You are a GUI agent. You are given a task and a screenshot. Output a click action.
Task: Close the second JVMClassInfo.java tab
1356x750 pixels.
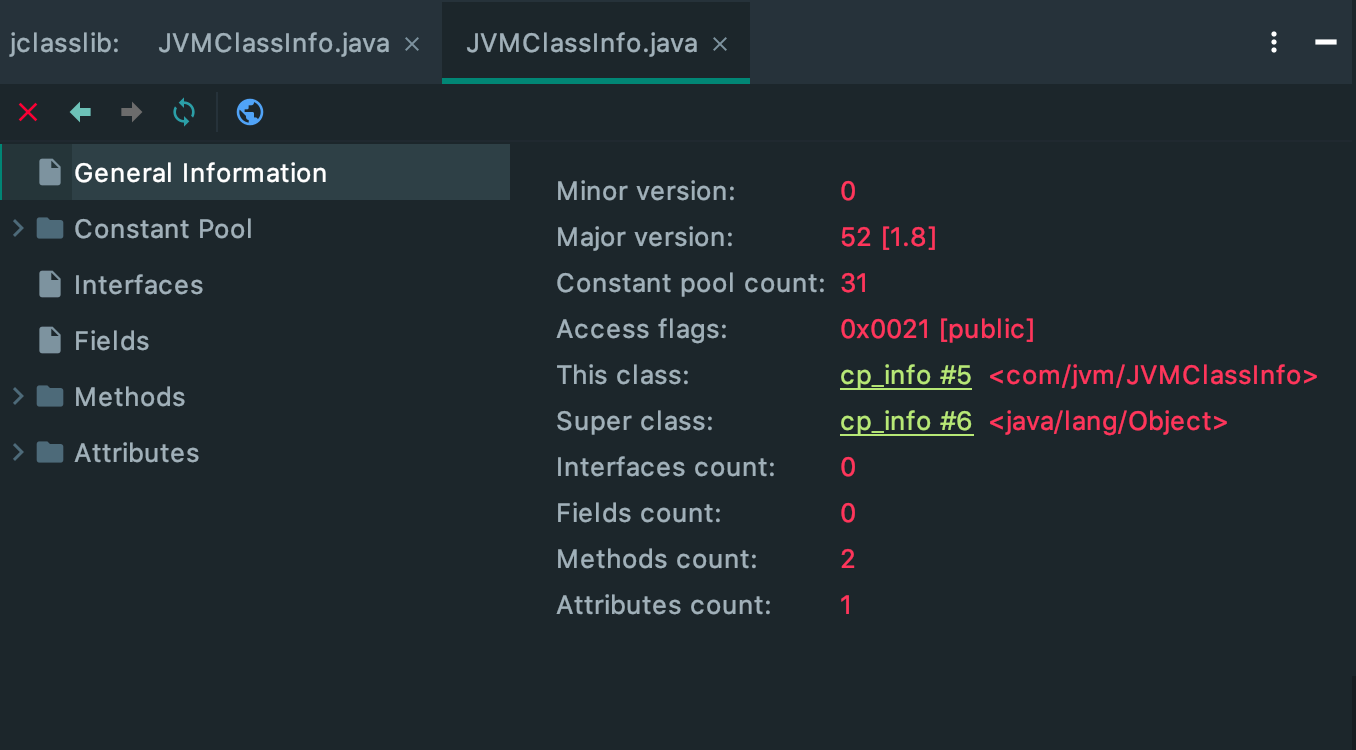pos(720,44)
